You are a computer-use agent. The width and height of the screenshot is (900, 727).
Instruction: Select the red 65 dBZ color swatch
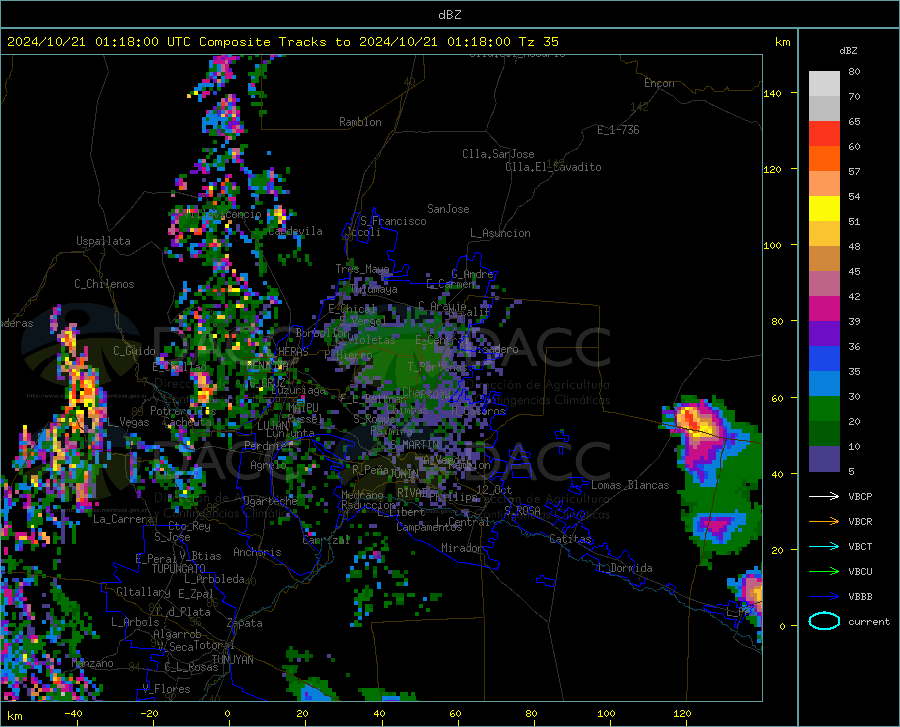click(x=824, y=134)
